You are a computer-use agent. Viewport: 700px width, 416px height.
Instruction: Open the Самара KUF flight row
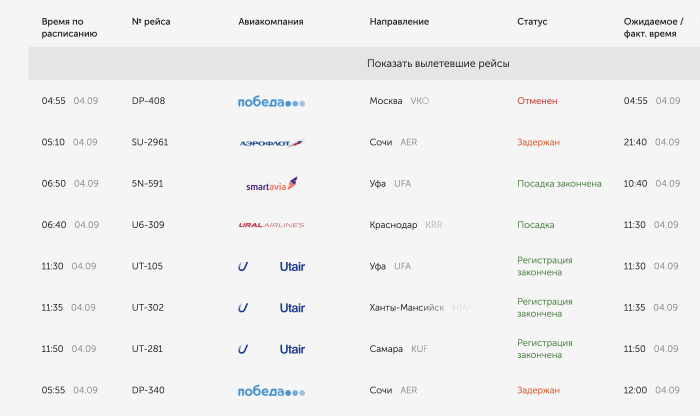point(364,349)
